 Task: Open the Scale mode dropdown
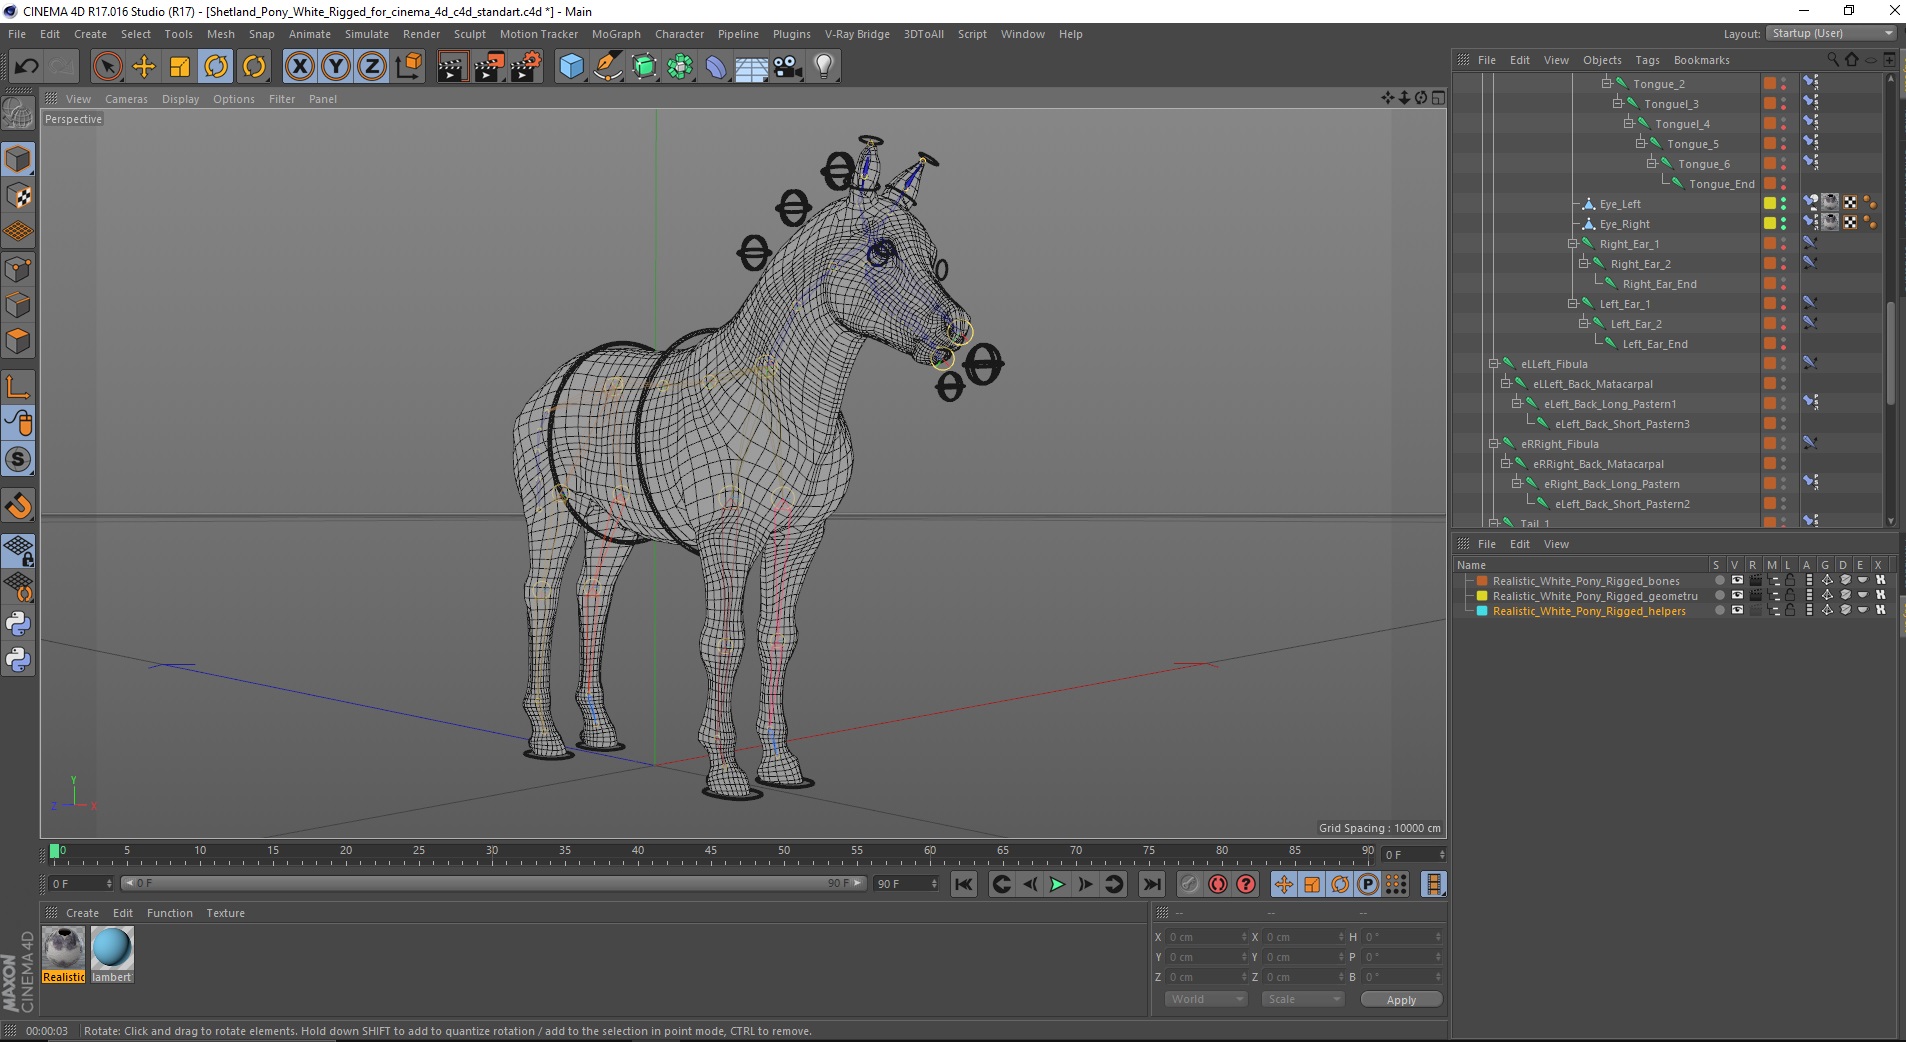click(x=1302, y=999)
